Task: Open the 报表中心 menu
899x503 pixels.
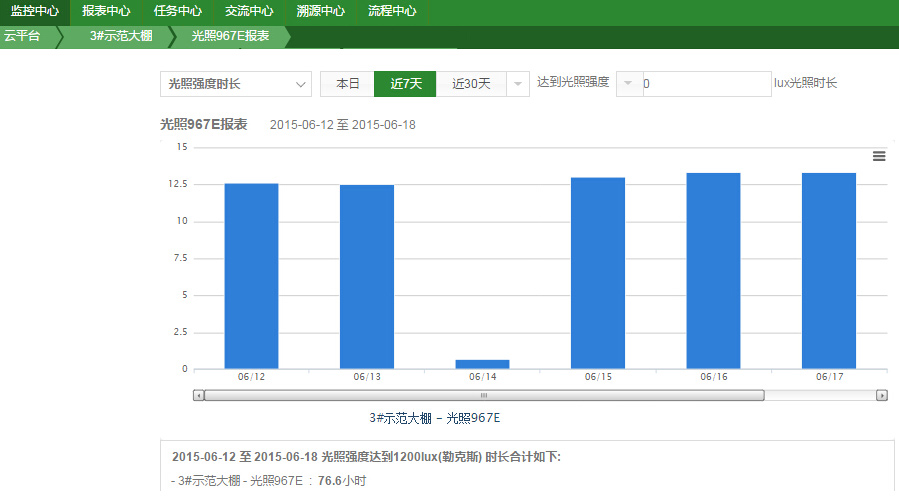Action: (106, 11)
